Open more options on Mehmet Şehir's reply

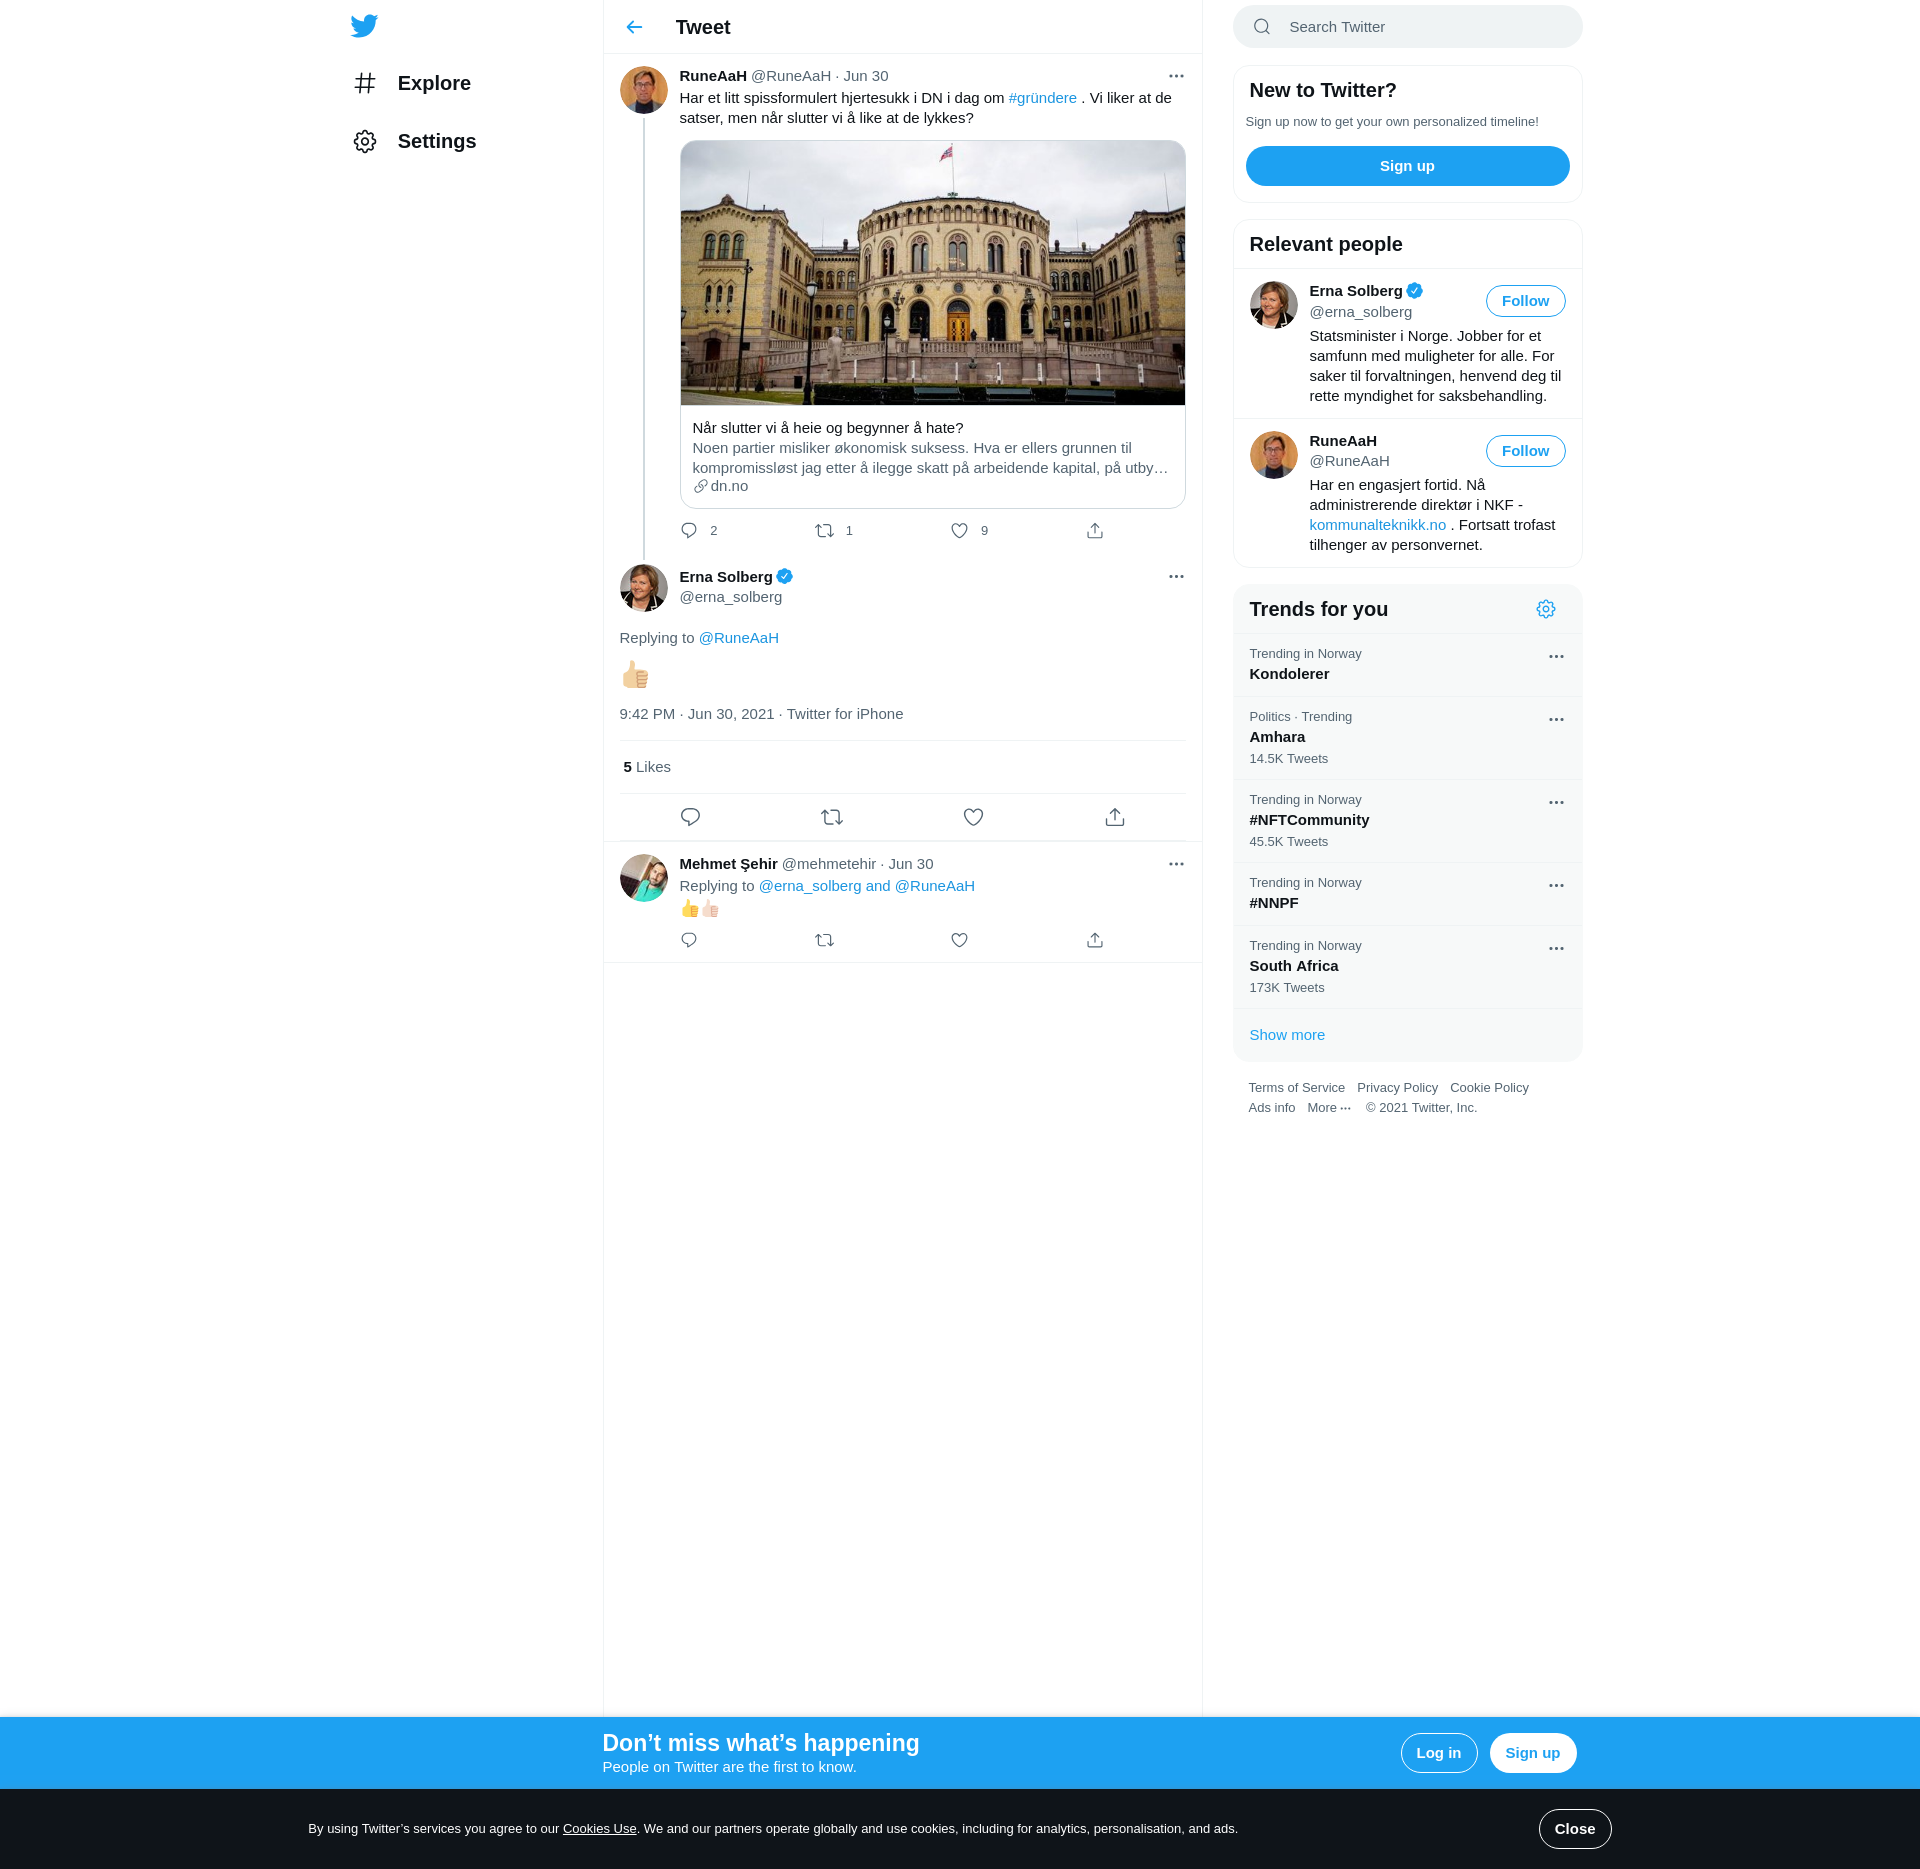pos(1176,864)
